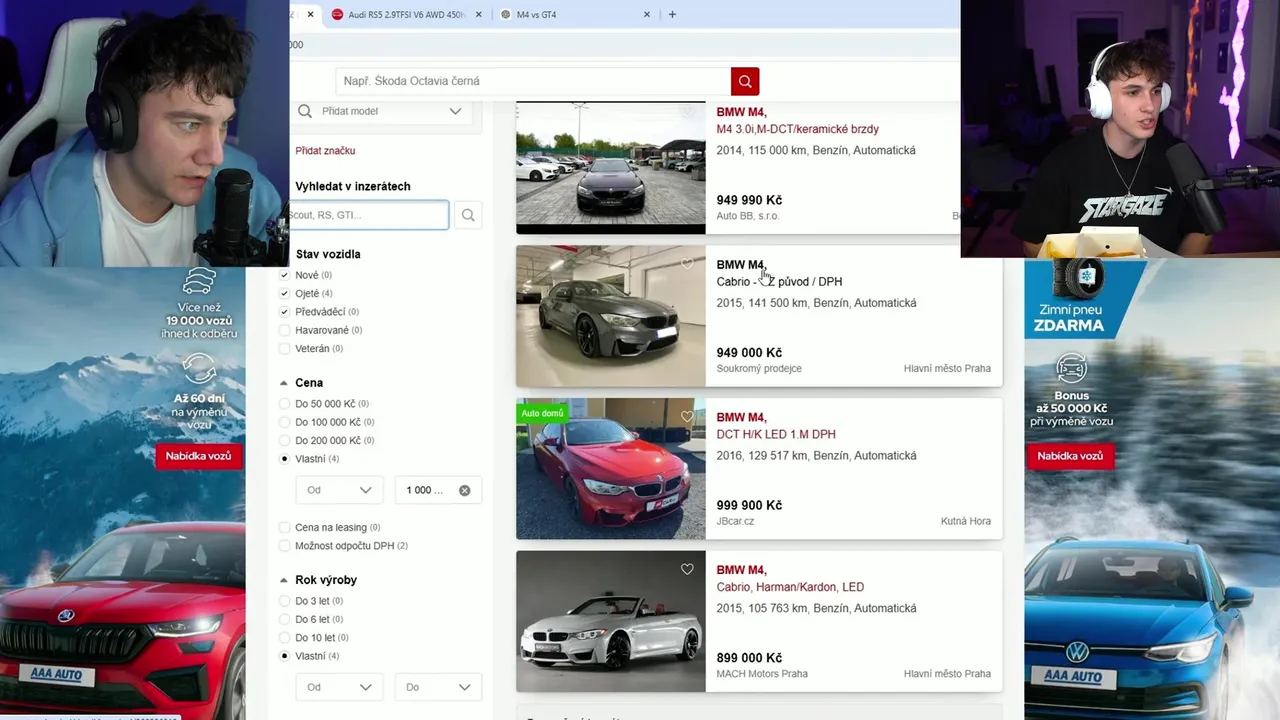Open the Cabrio, Harman/Kardon, LED listing

[790, 587]
